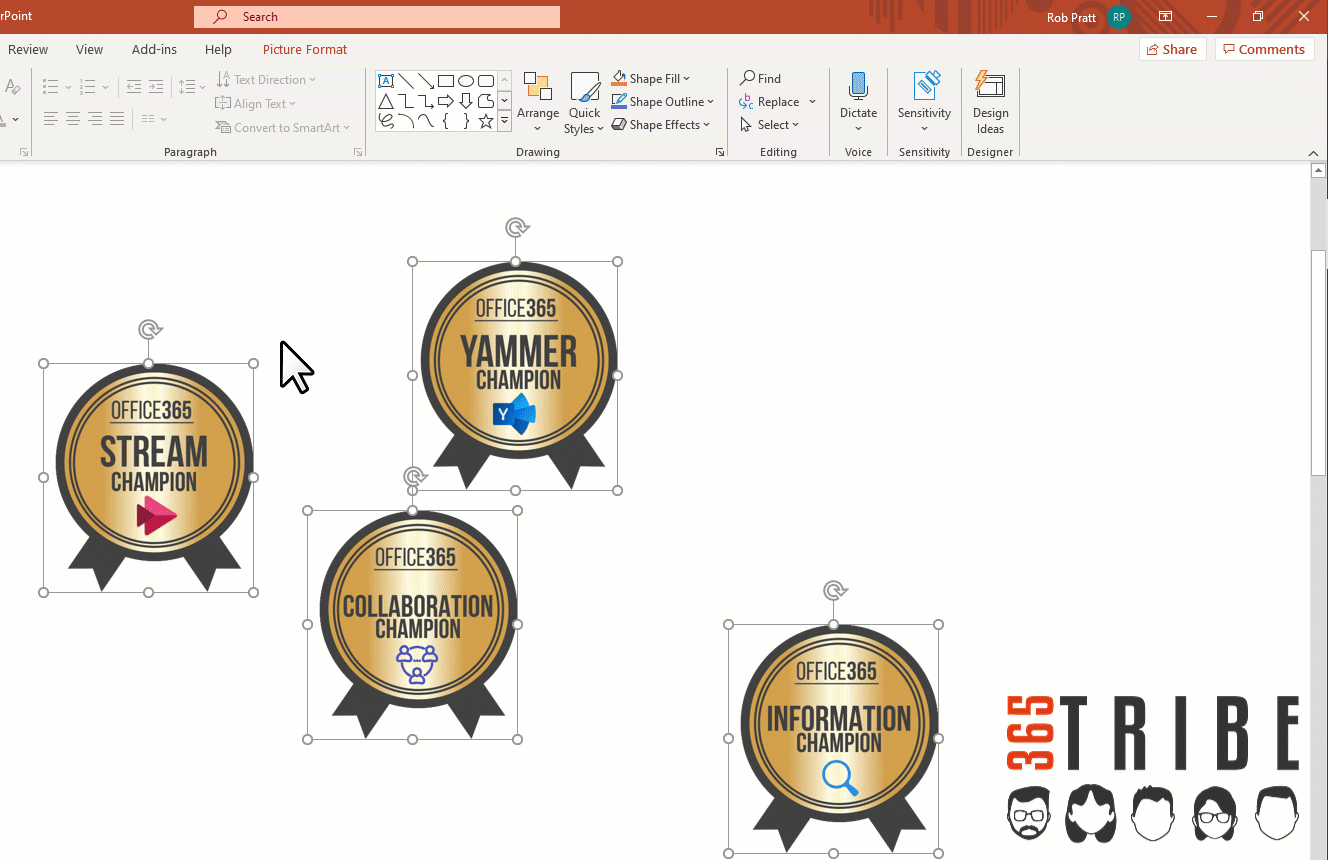Open the Comments pane button
The width and height of the screenshot is (1328, 860).
coord(1264,49)
